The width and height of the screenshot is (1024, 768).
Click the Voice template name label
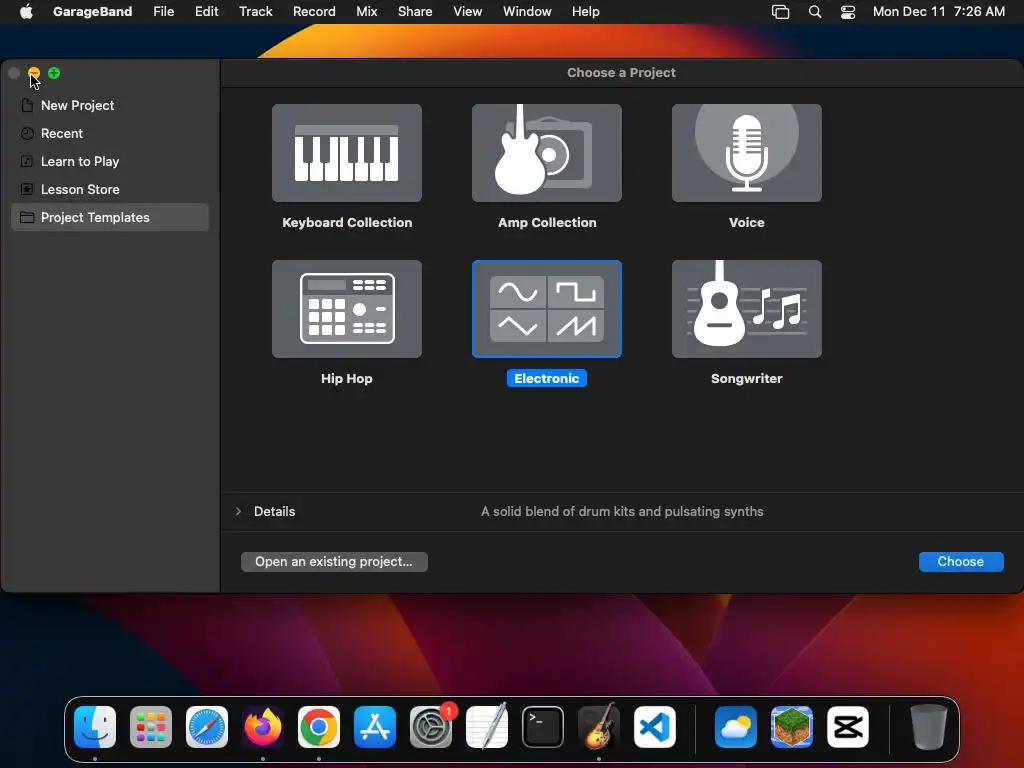pos(746,222)
